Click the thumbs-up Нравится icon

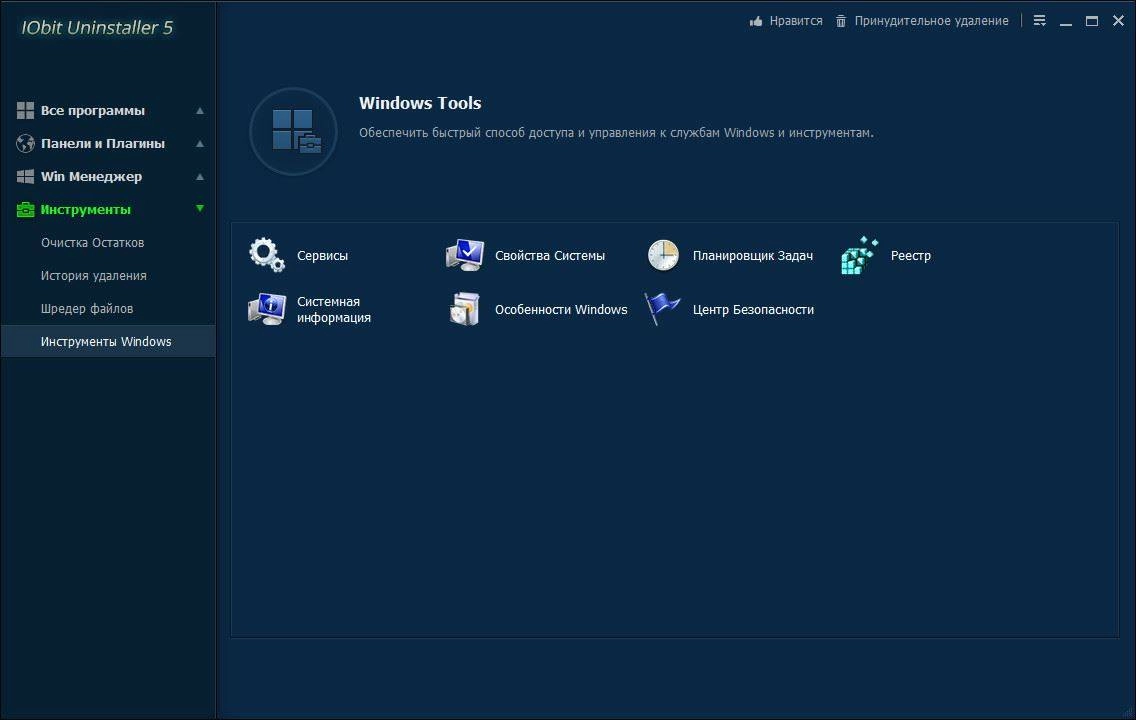(756, 21)
